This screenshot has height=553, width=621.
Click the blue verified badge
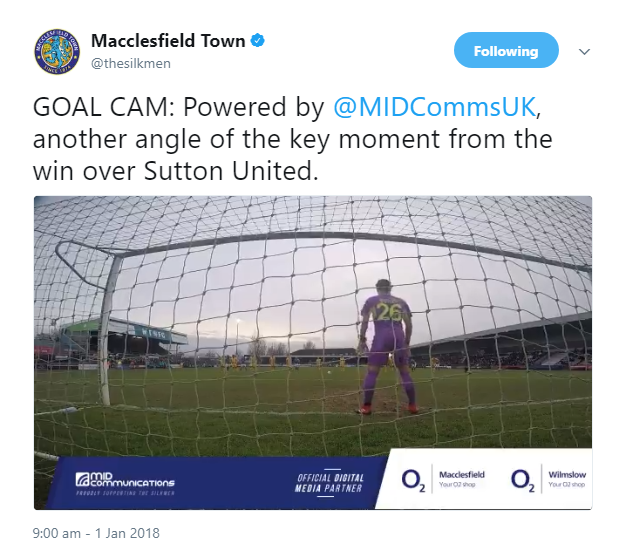[x=258, y=41]
